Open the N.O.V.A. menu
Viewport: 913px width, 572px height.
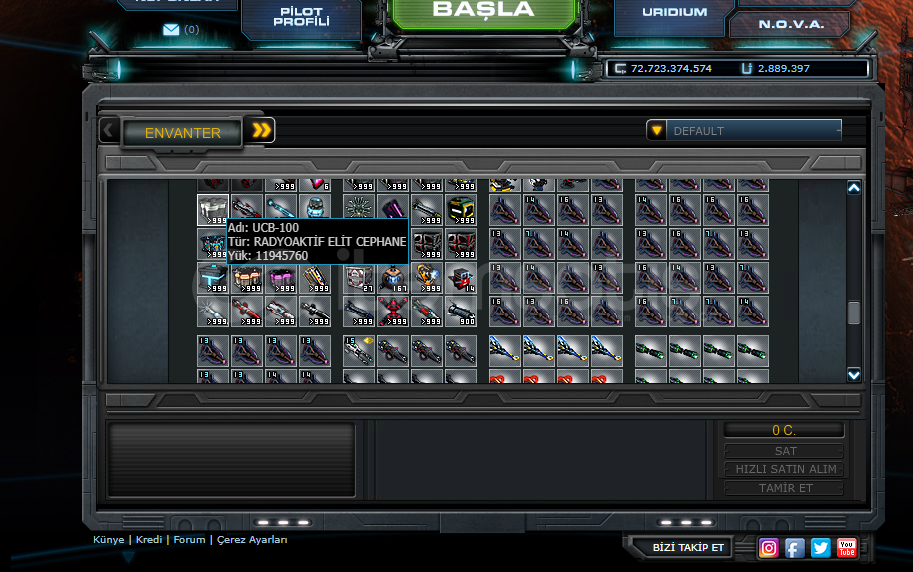tap(791, 24)
